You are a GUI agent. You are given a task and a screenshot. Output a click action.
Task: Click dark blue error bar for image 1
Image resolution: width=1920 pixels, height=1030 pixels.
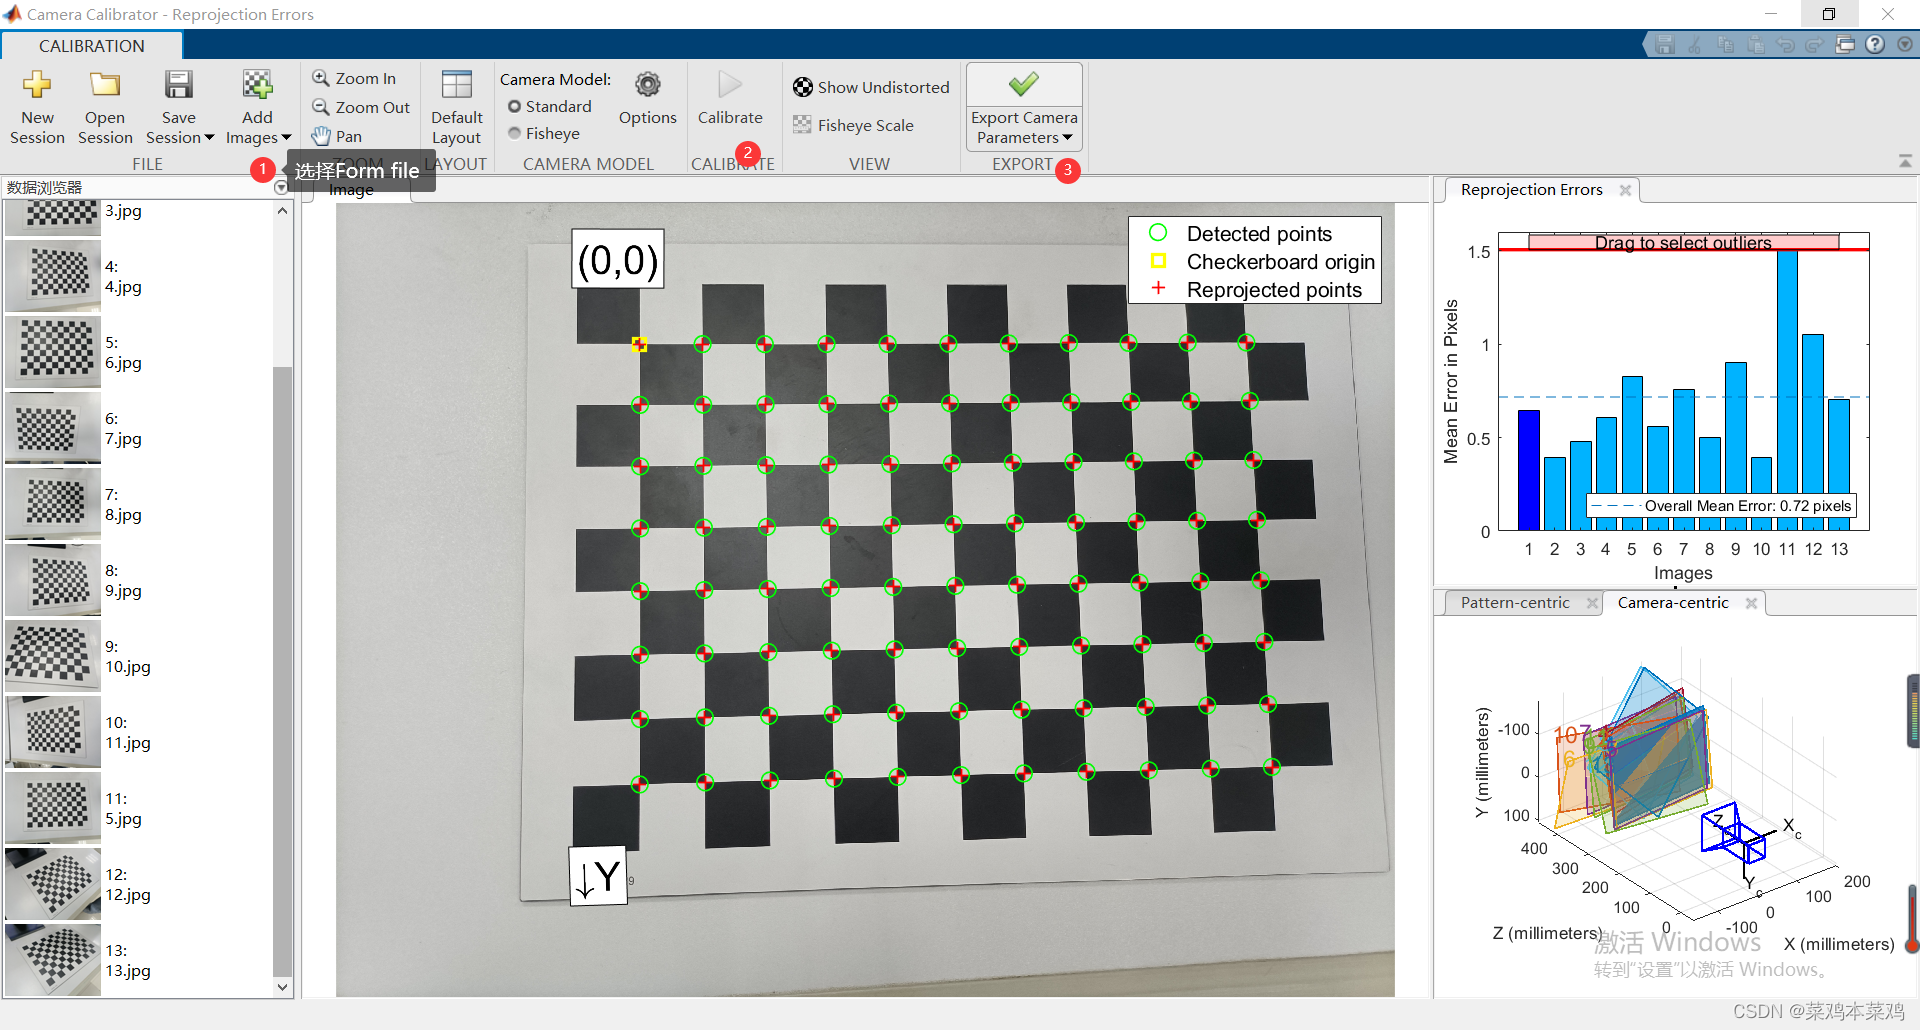(1528, 470)
